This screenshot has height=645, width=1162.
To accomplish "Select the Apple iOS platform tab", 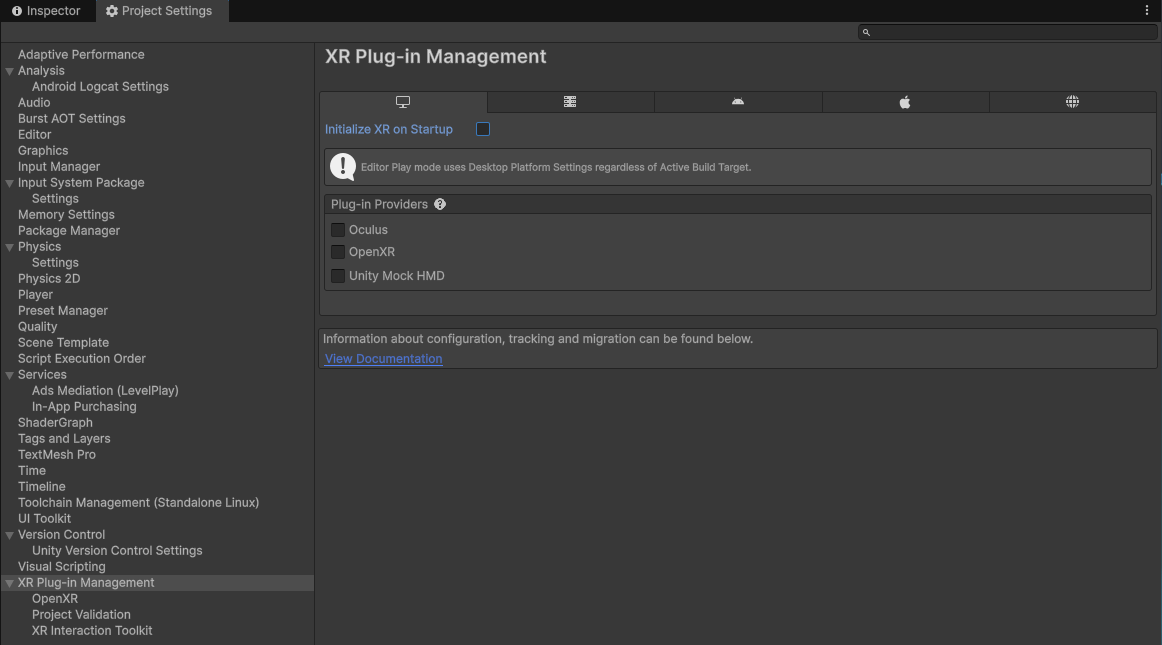I will point(905,102).
